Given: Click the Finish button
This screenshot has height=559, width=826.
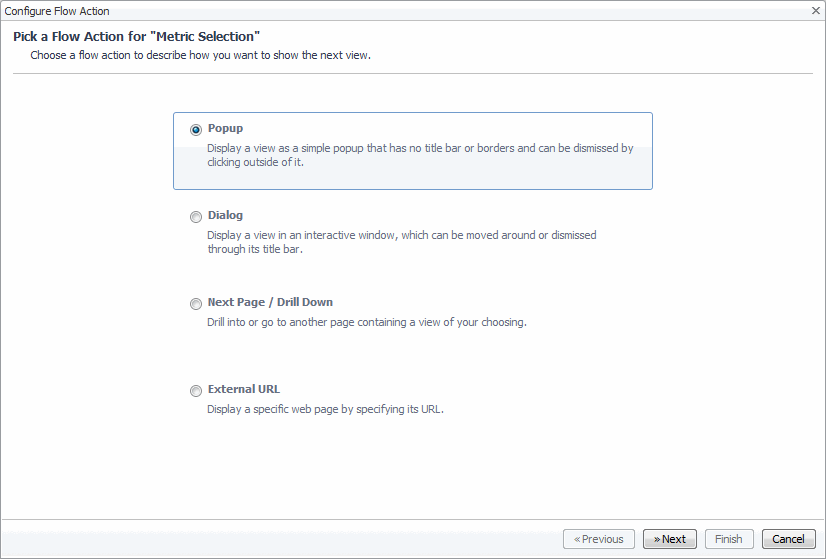Looking at the screenshot, I should click(729, 539).
